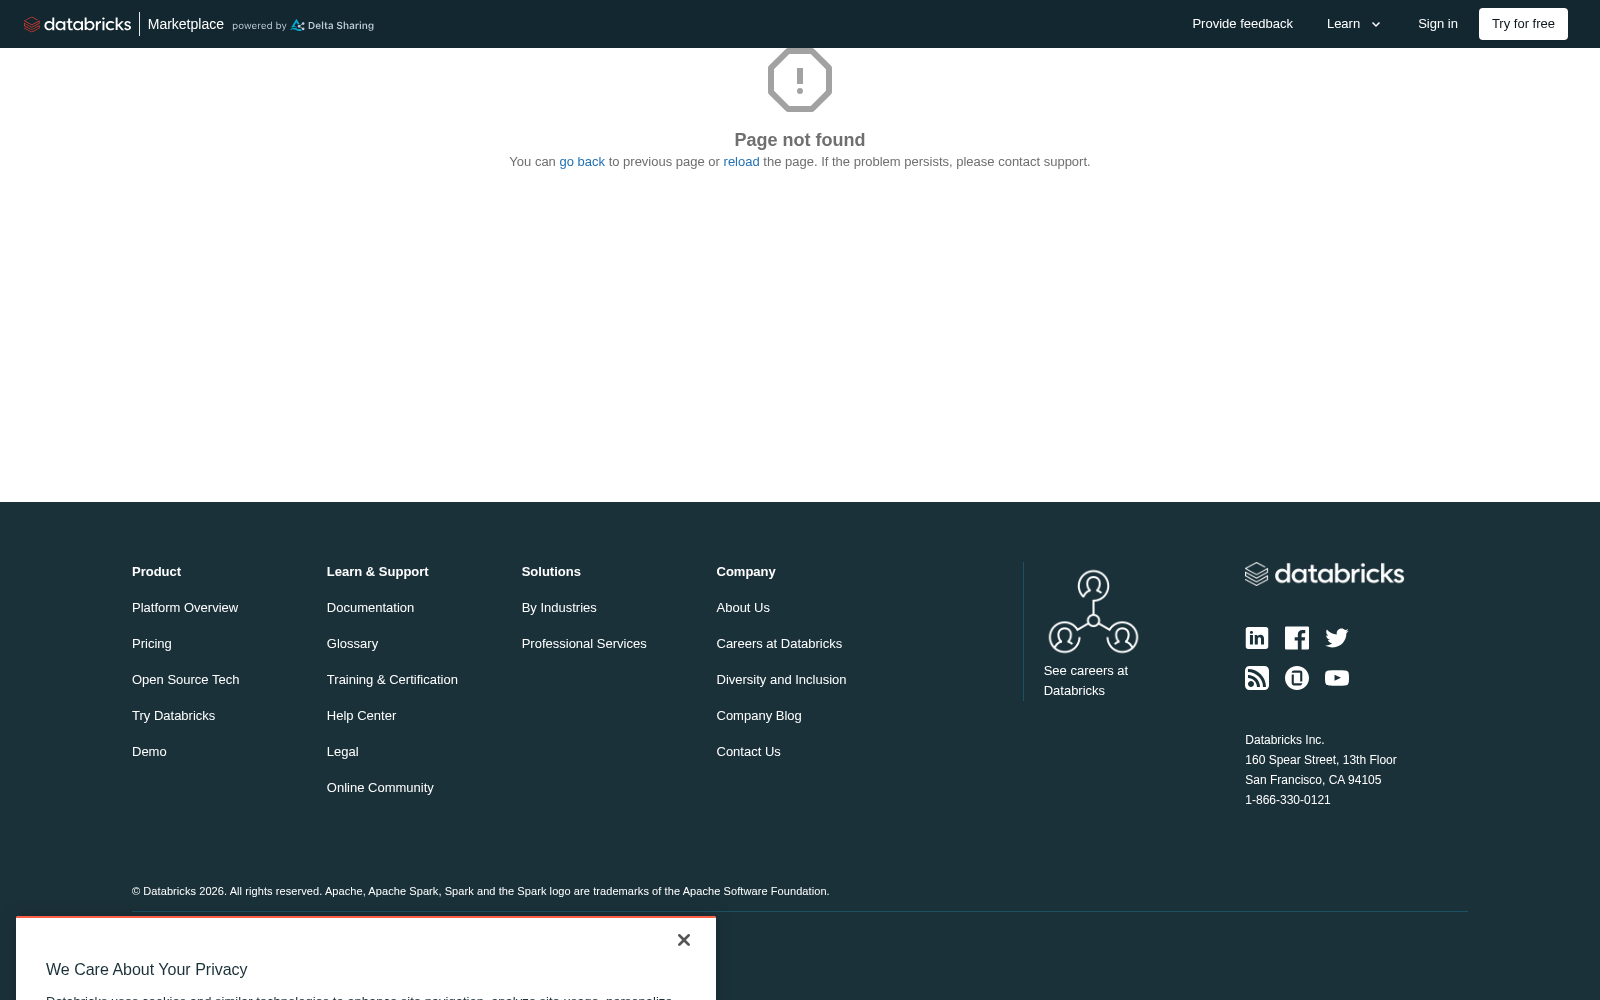Click the Product footer heading
1600x1000 pixels.
[156, 572]
